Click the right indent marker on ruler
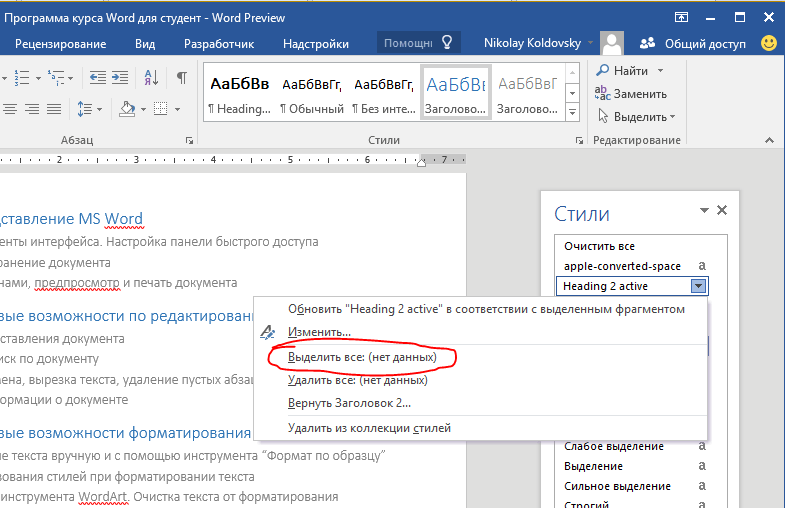The width and height of the screenshot is (785, 508). point(422,162)
